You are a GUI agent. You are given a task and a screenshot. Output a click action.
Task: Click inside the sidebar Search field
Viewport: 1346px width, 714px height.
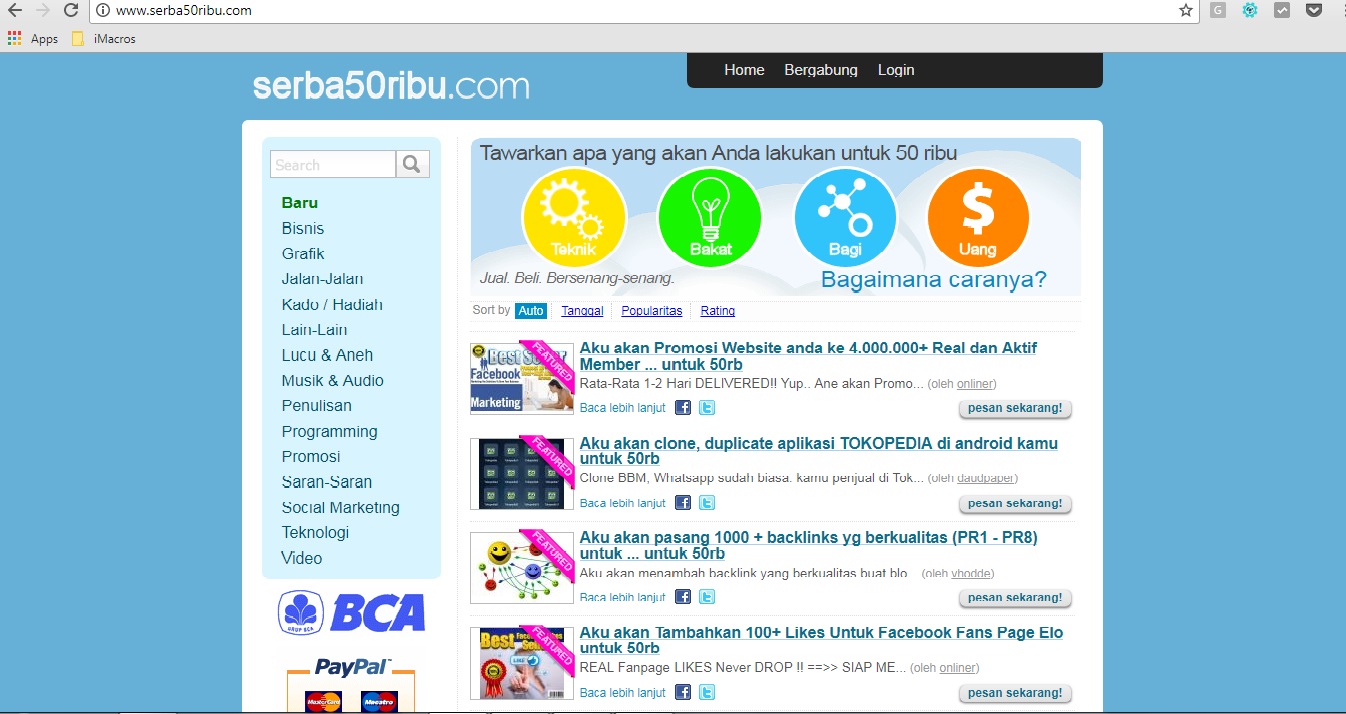click(x=332, y=163)
